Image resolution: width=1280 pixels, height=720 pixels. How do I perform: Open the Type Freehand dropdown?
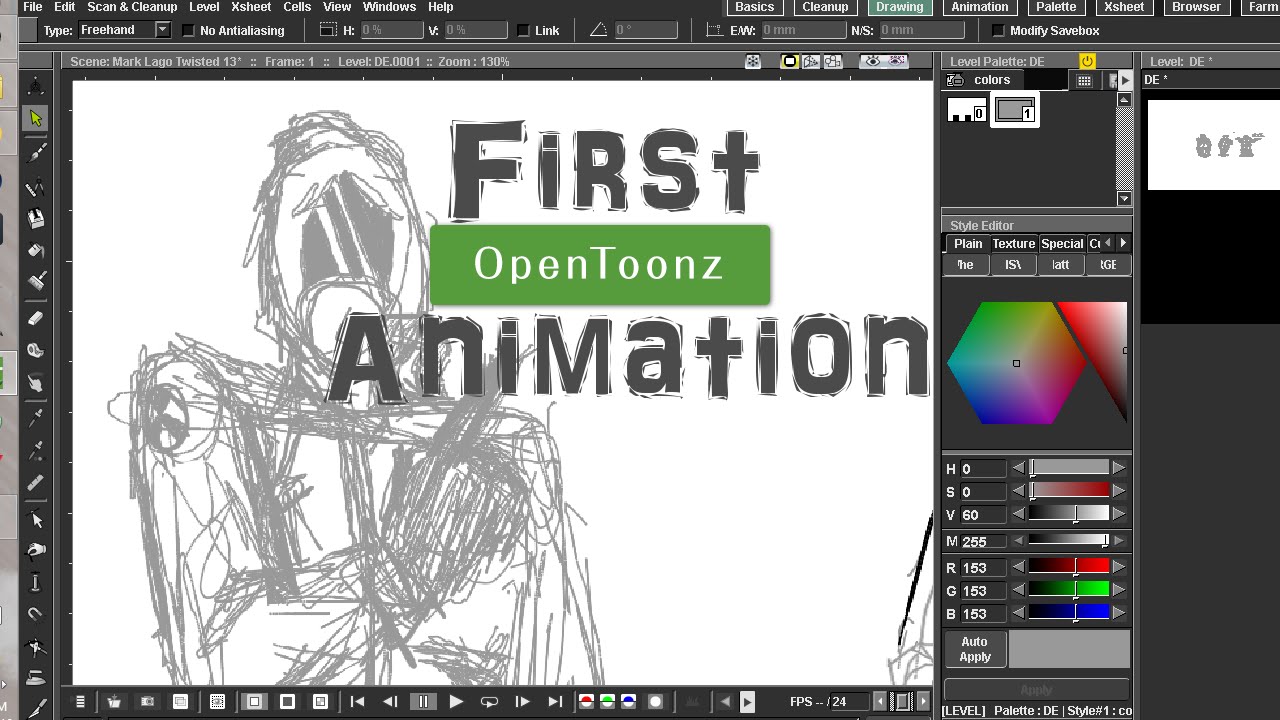click(125, 30)
